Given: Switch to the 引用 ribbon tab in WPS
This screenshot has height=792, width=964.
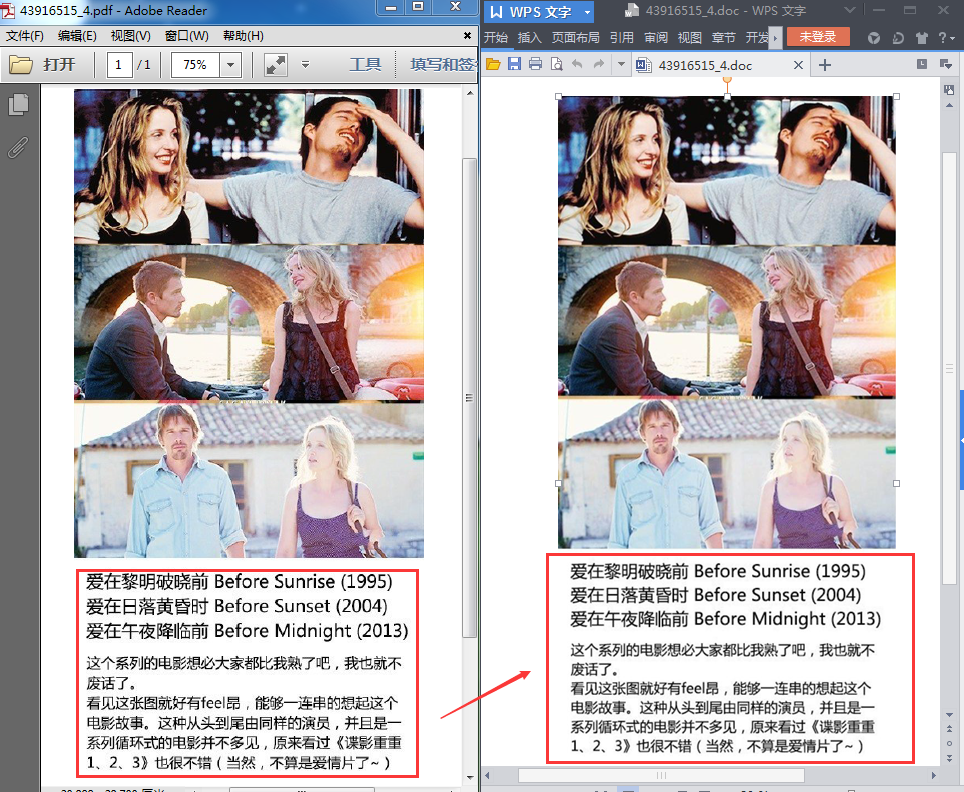Looking at the screenshot, I should click(x=622, y=38).
